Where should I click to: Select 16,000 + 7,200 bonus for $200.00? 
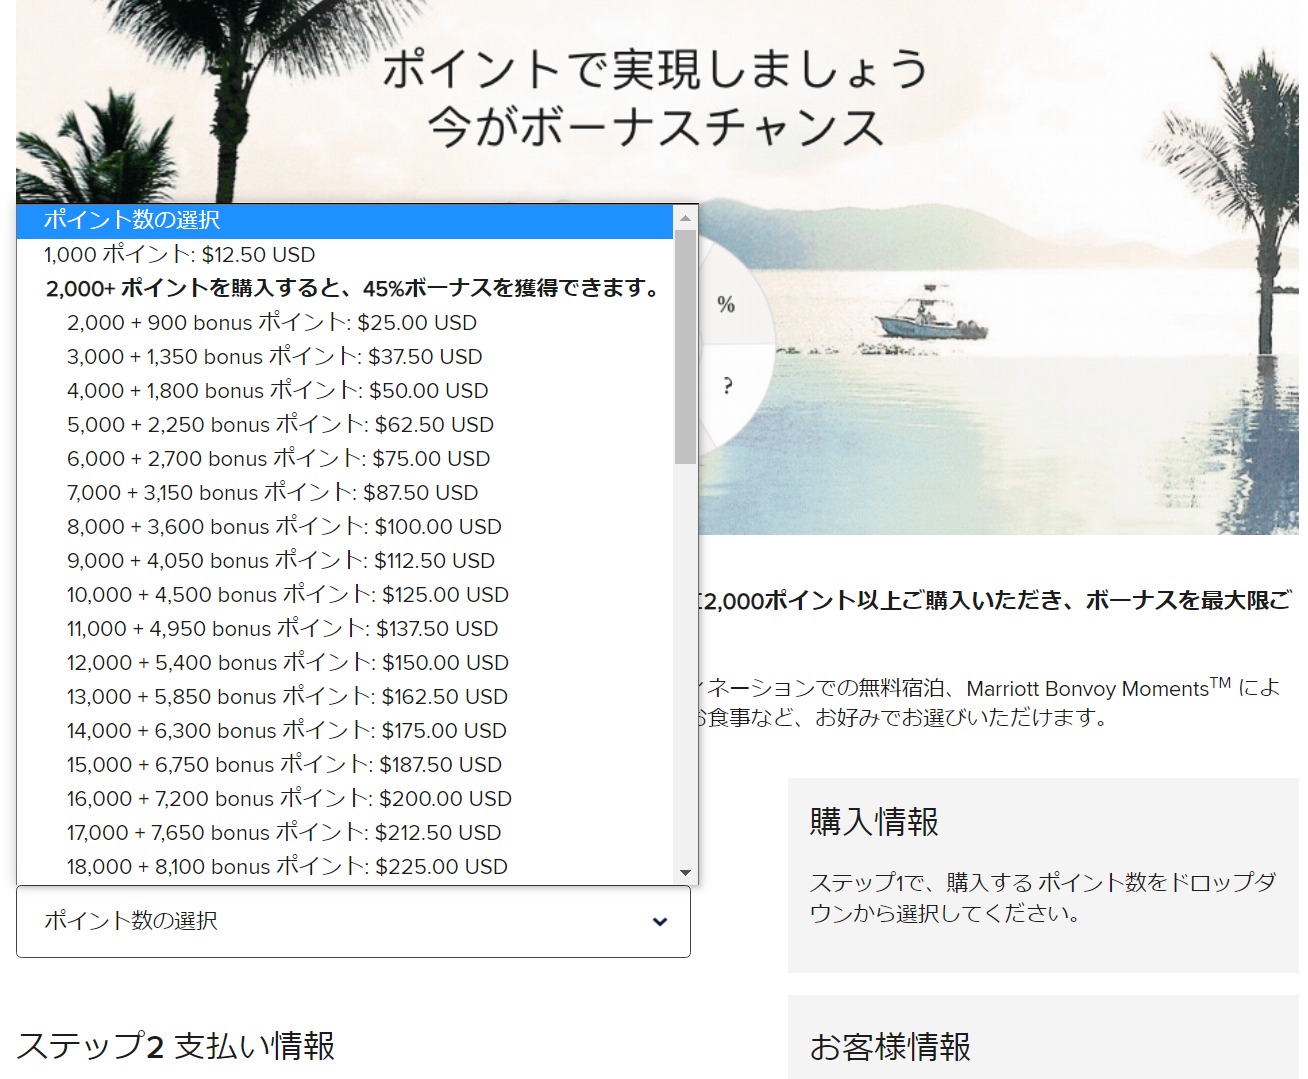click(x=289, y=799)
